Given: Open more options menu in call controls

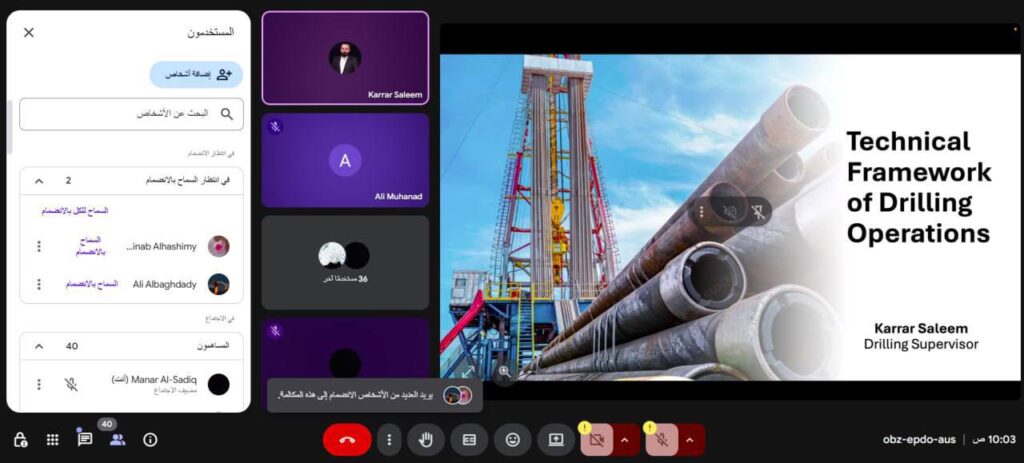Looking at the screenshot, I should click(x=389, y=439).
